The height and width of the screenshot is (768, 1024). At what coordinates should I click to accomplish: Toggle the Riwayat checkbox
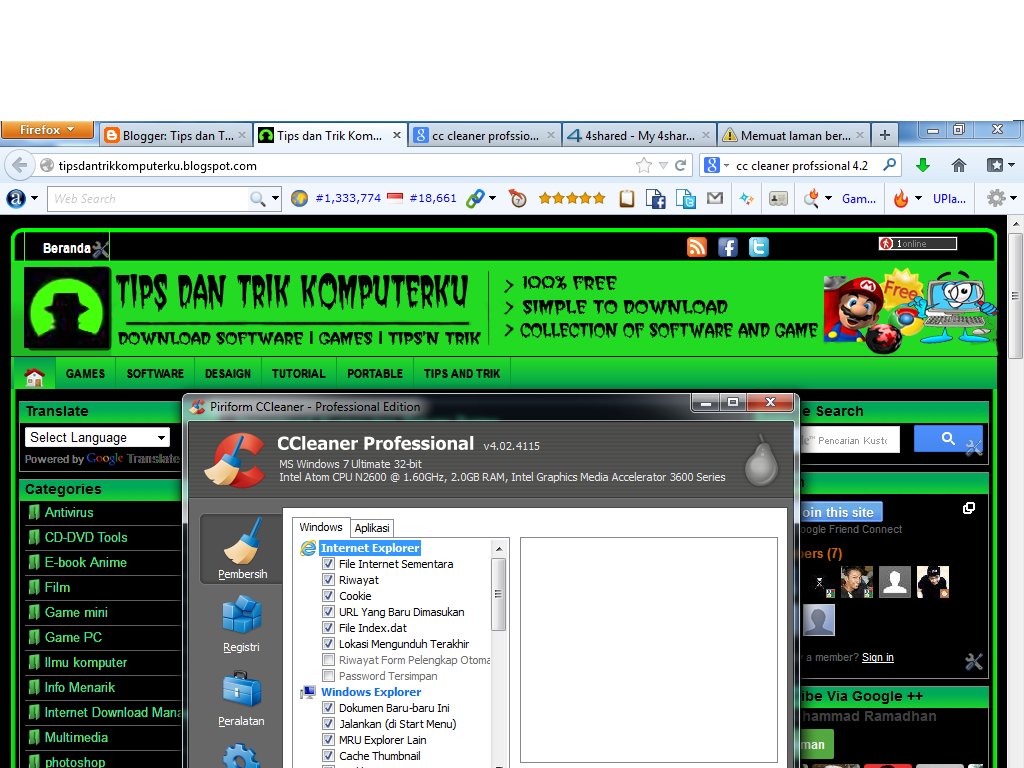pos(328,580)
